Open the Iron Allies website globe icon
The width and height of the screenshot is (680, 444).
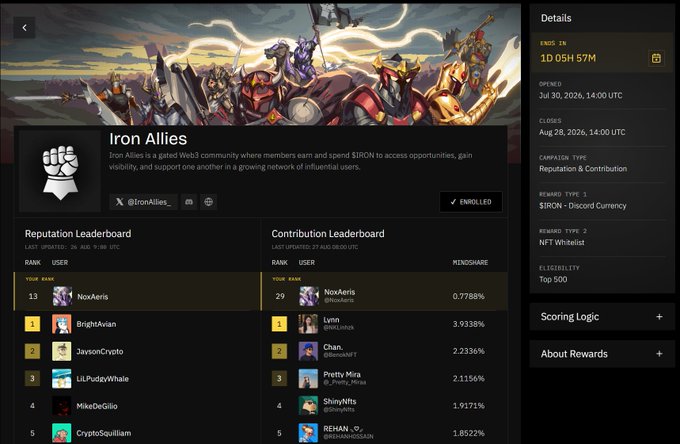coord(209,202)
